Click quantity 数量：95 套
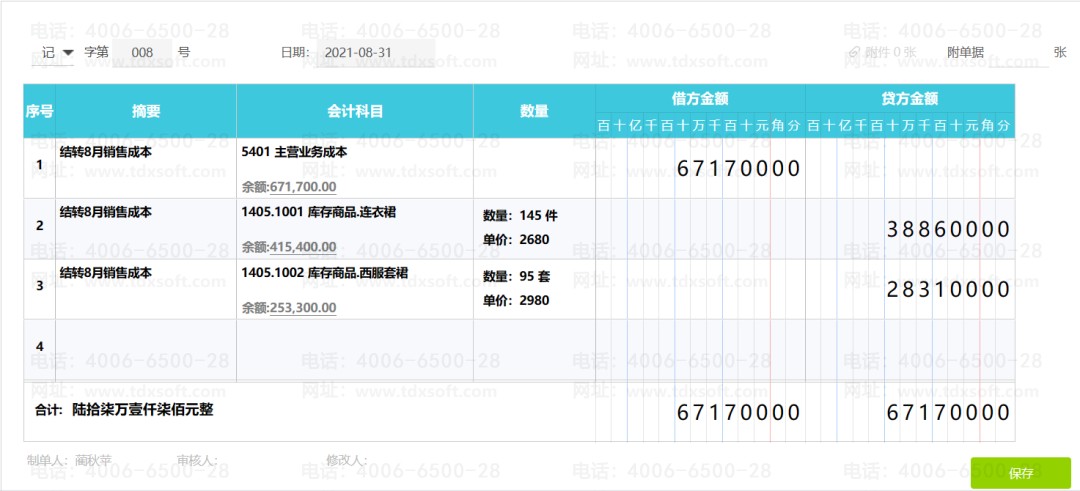The width and height of the screenshot is (1080, 491). coord(516,277)
